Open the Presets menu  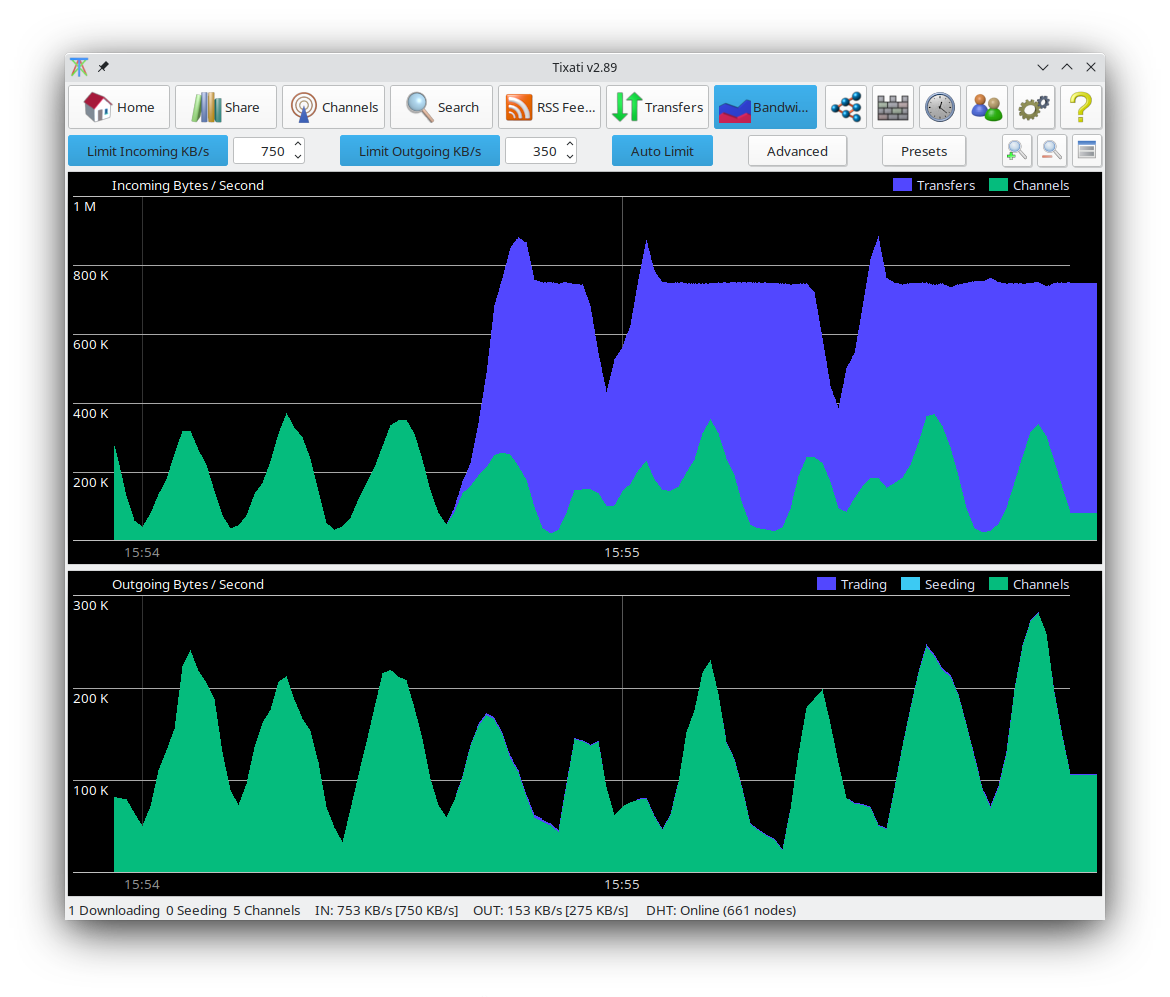click(x=923, y=150)
